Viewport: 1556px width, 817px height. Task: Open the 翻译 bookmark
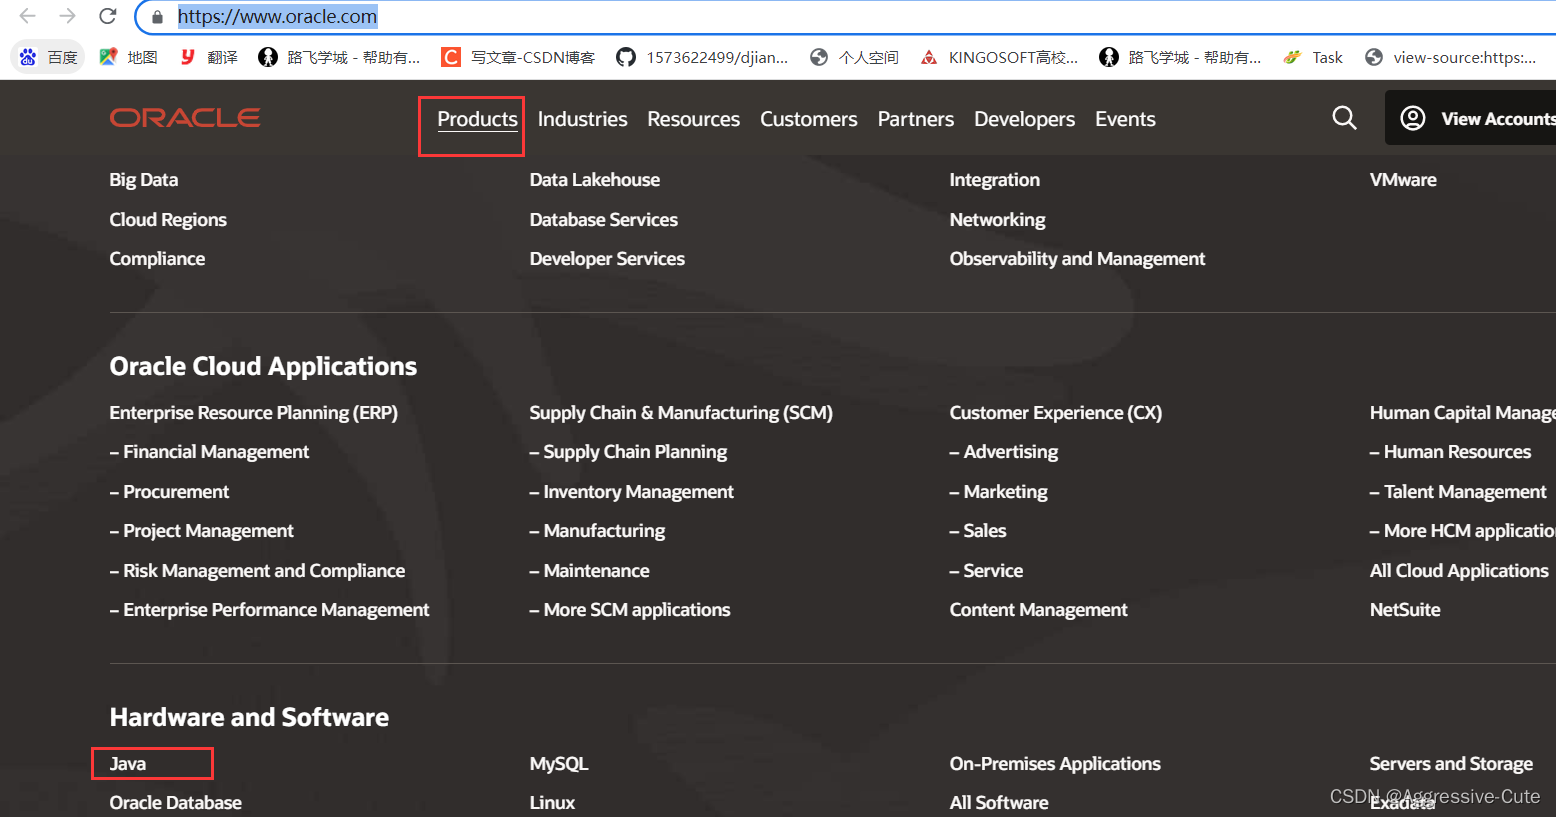coord(209,57)
